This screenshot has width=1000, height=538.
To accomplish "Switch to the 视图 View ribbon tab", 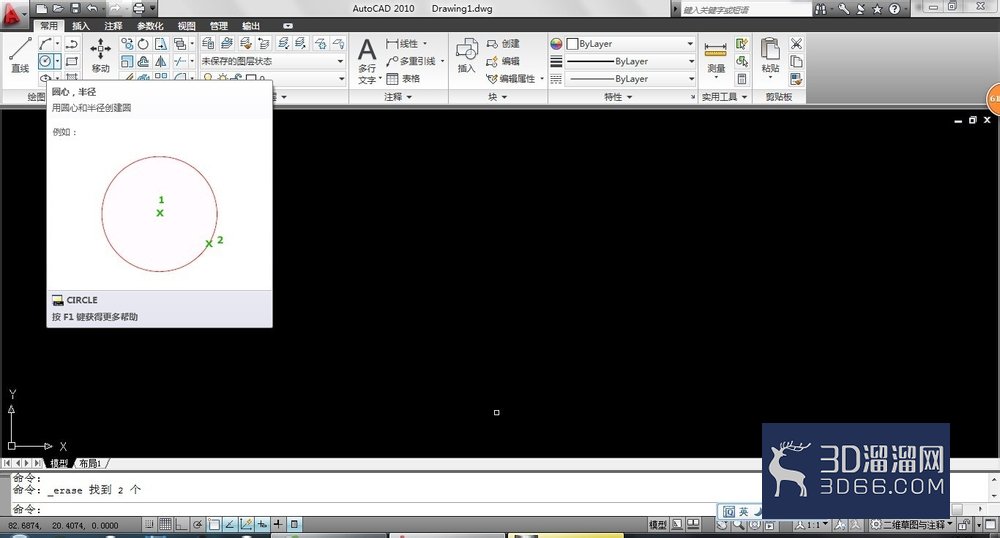I will [x=186, y=25].
